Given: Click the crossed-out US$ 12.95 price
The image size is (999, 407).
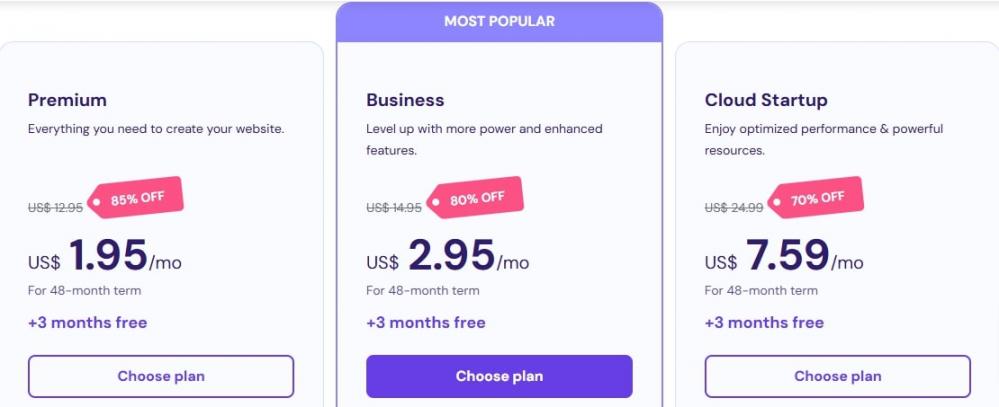Looking at the screenshot, I should point(55,207).
